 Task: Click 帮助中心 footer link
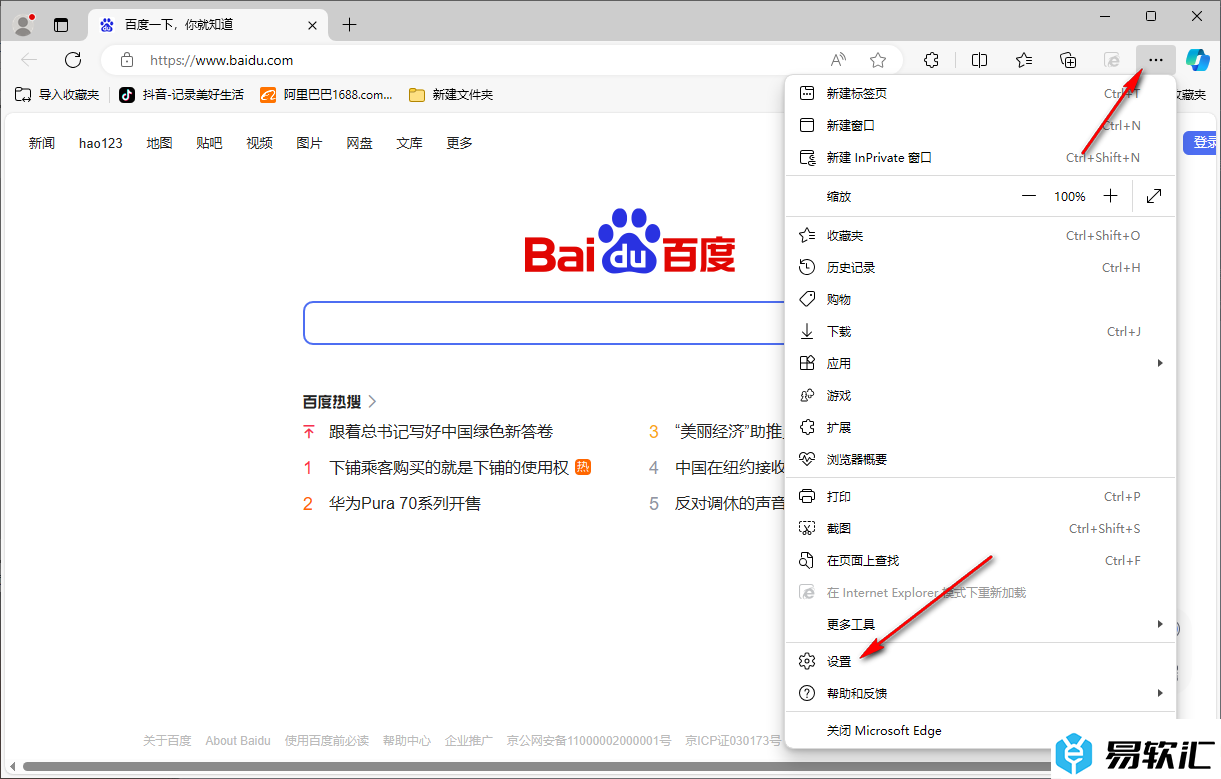tap(407, 741)
